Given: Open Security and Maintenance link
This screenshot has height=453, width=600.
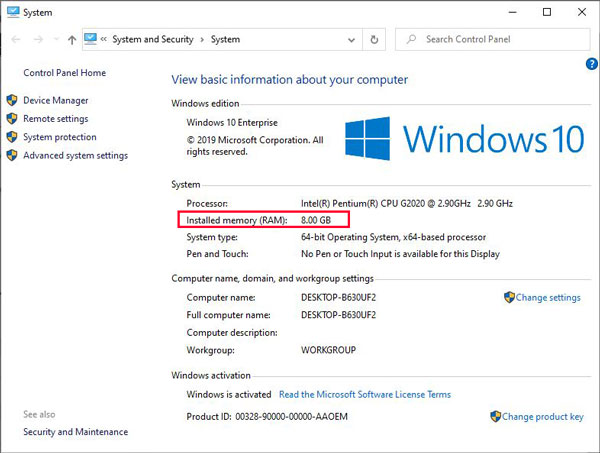Looking at the screenshot, I should click(x=76, y=432).
